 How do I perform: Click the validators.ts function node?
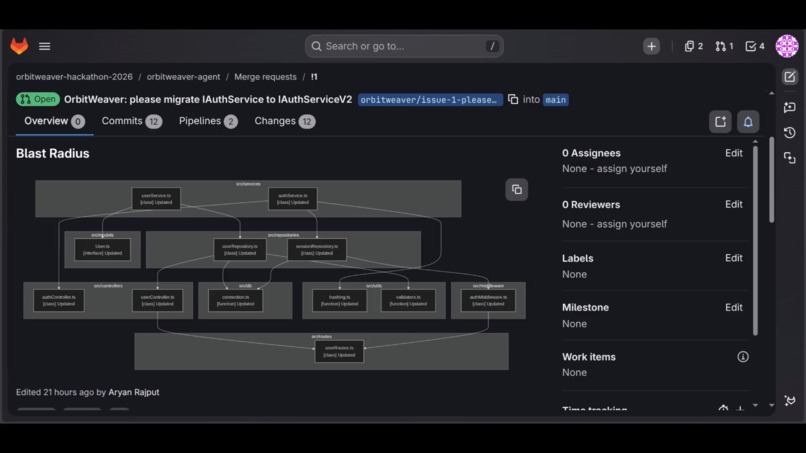point(408,301)
